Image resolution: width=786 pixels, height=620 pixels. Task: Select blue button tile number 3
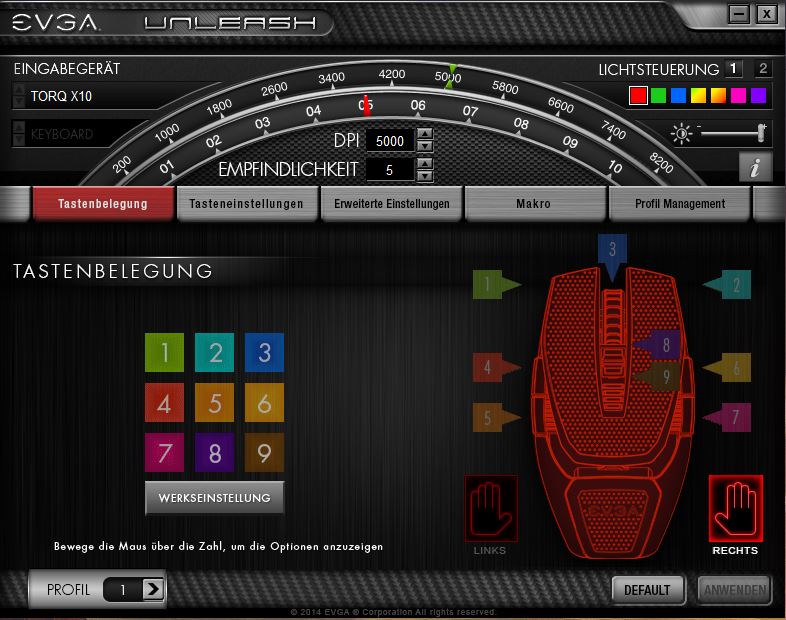(x=264, y=352)
